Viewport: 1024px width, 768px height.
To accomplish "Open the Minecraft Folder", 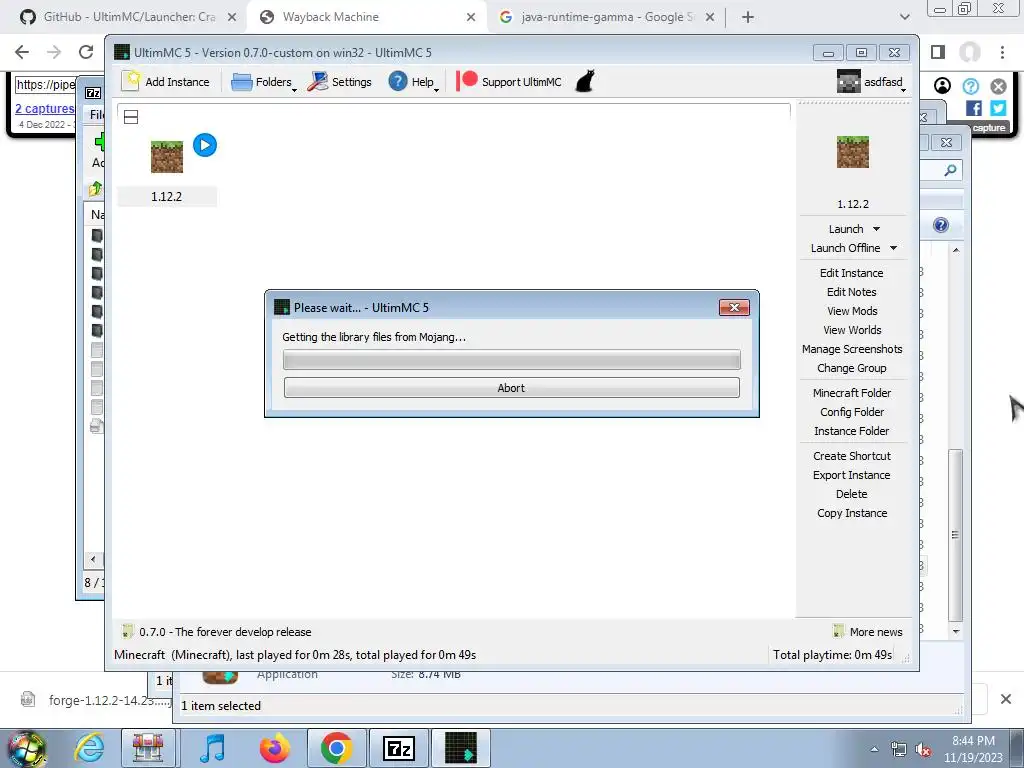I will 852,392.
